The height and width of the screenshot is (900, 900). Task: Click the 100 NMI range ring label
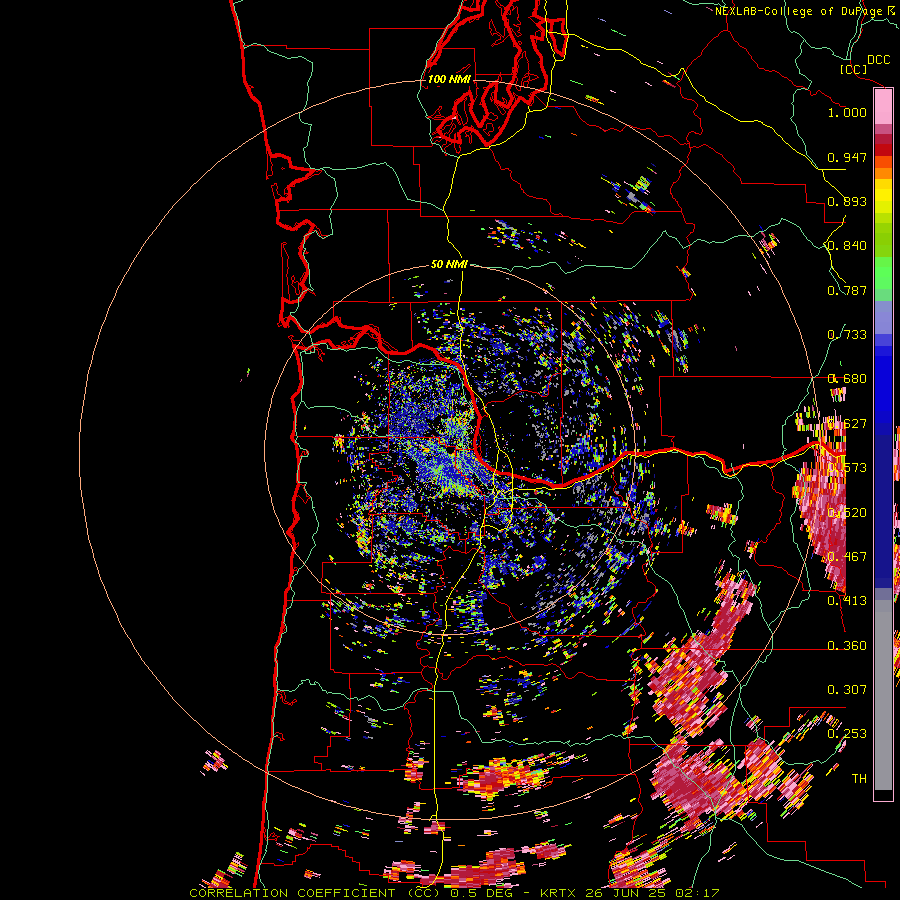449,79
